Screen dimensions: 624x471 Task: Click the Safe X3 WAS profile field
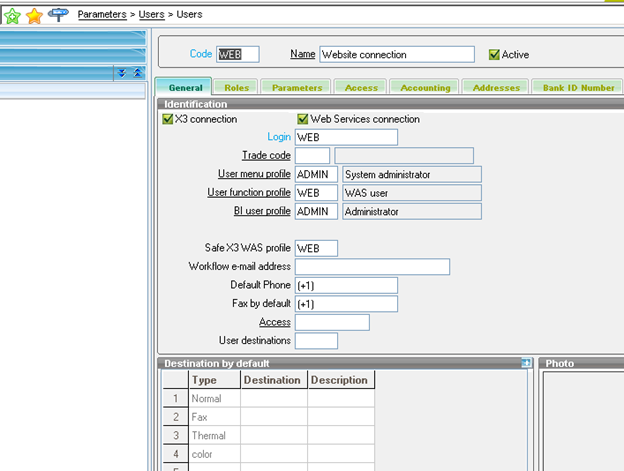[316, 248]
